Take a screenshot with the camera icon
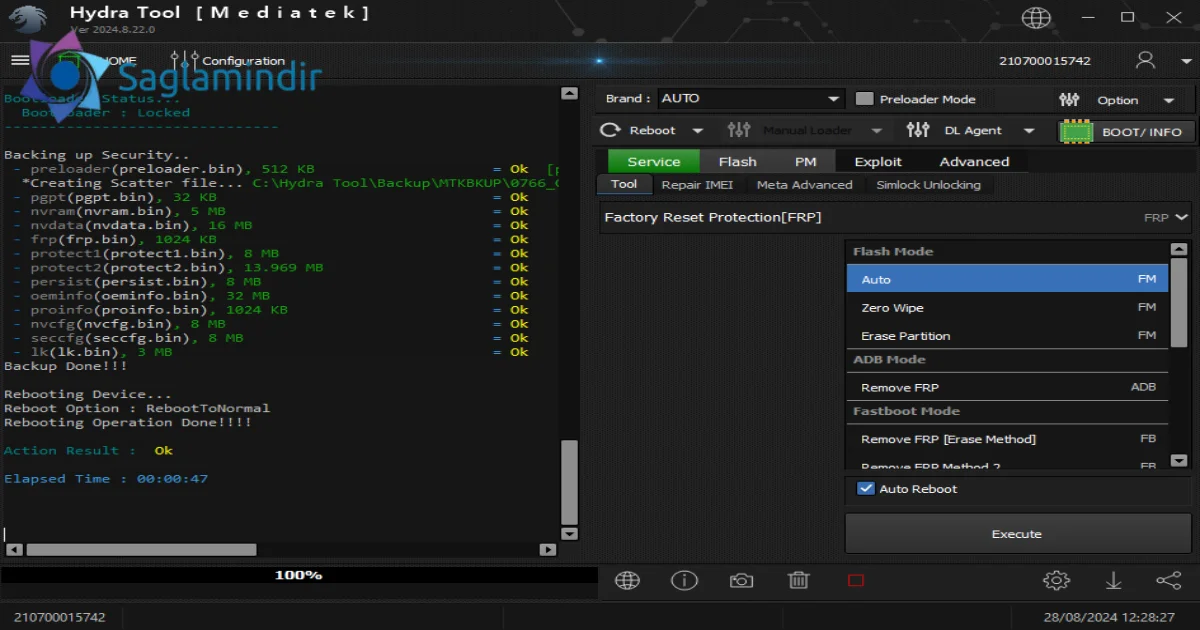 tap(741, 580)
